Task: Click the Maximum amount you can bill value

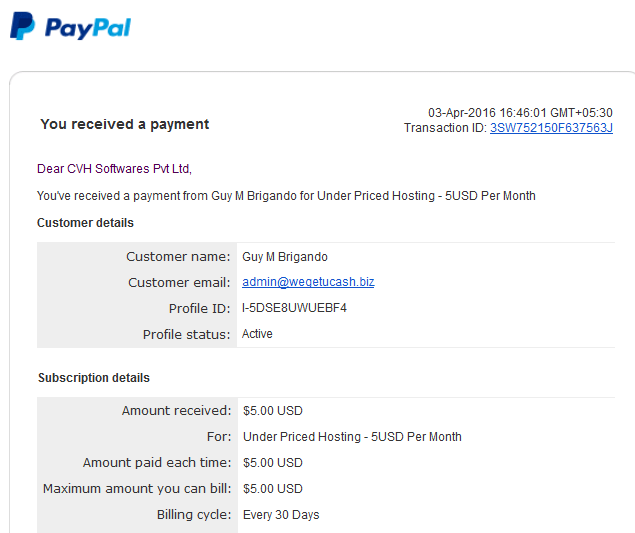Action: tap(273, 488)
